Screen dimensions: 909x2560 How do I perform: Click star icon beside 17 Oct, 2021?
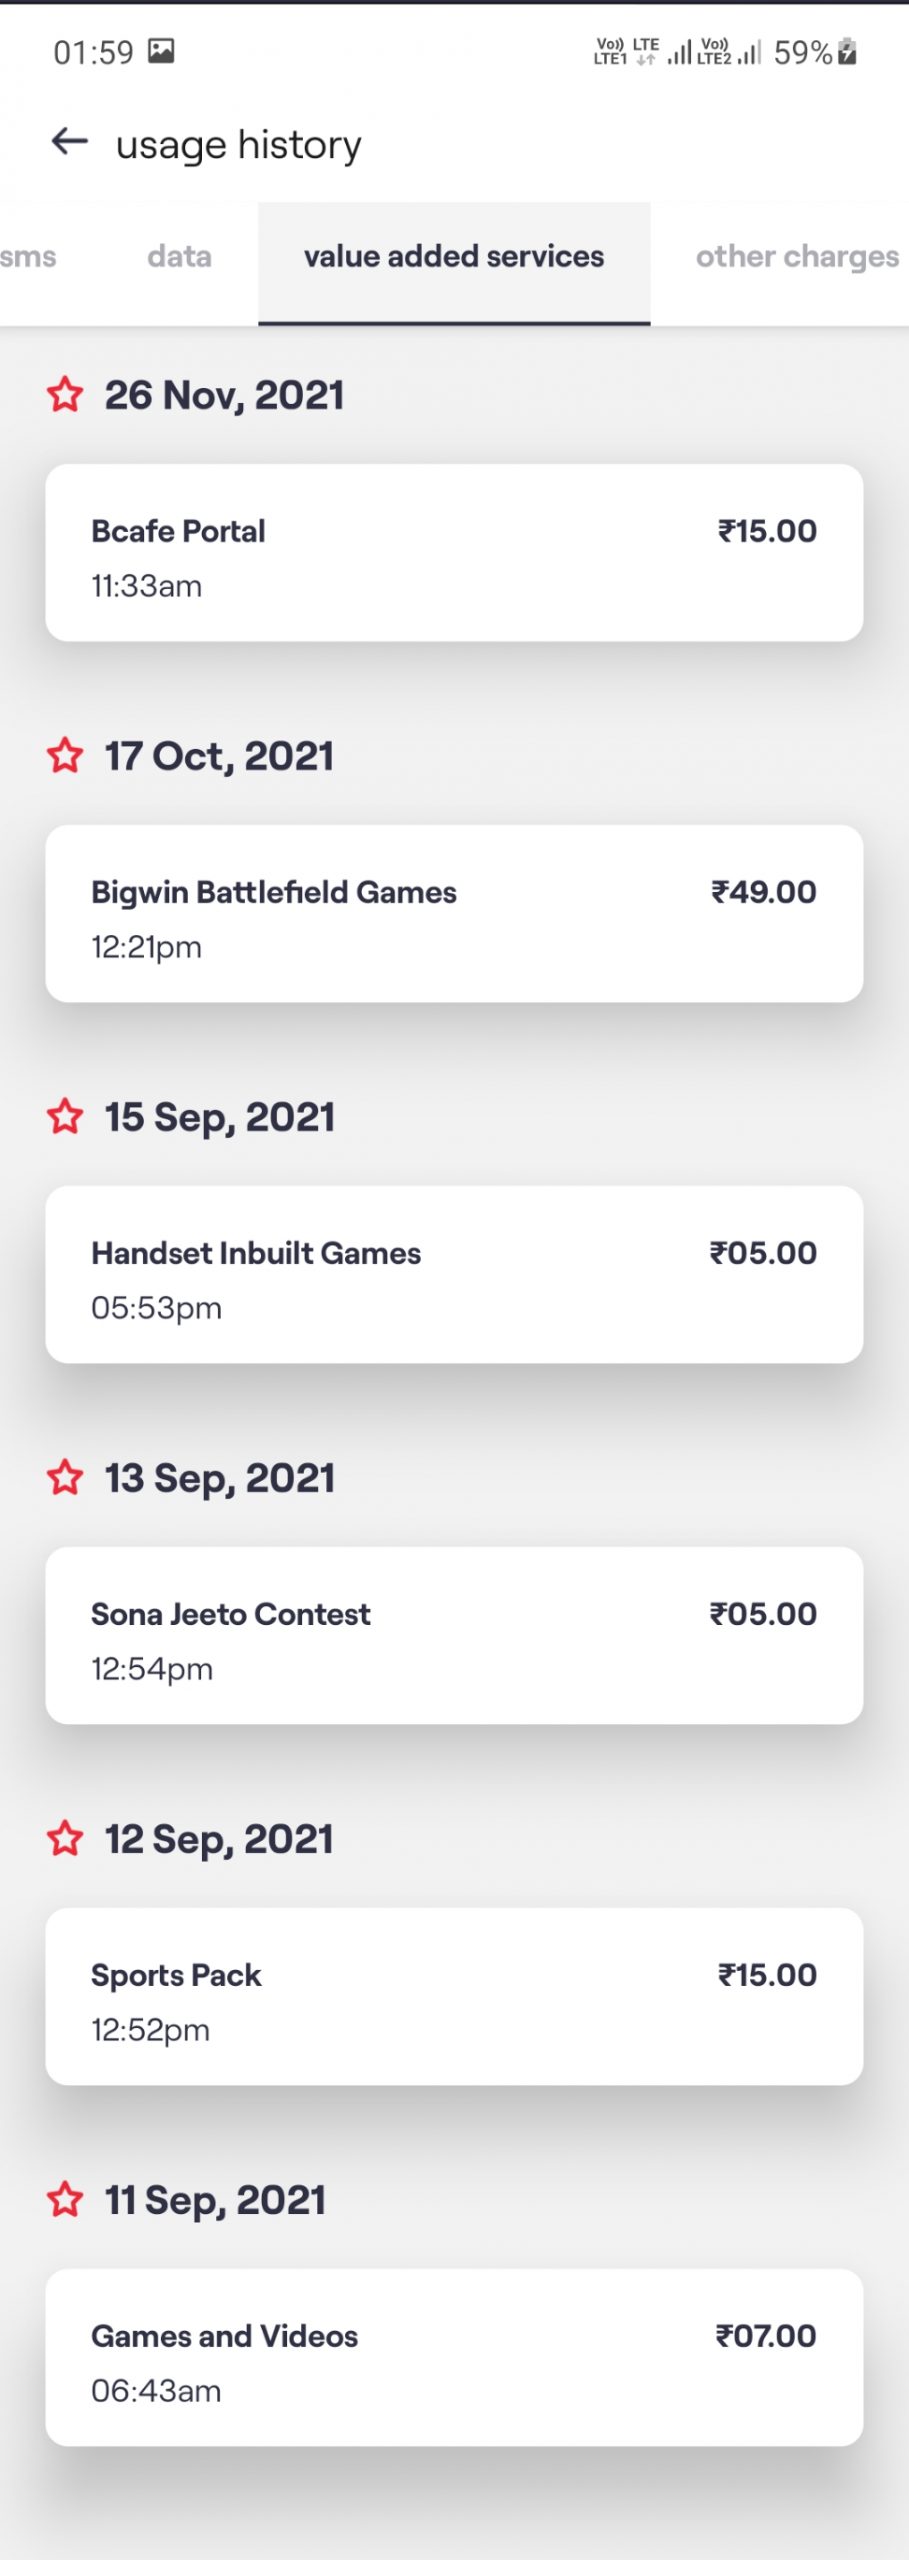coord(65,755)
